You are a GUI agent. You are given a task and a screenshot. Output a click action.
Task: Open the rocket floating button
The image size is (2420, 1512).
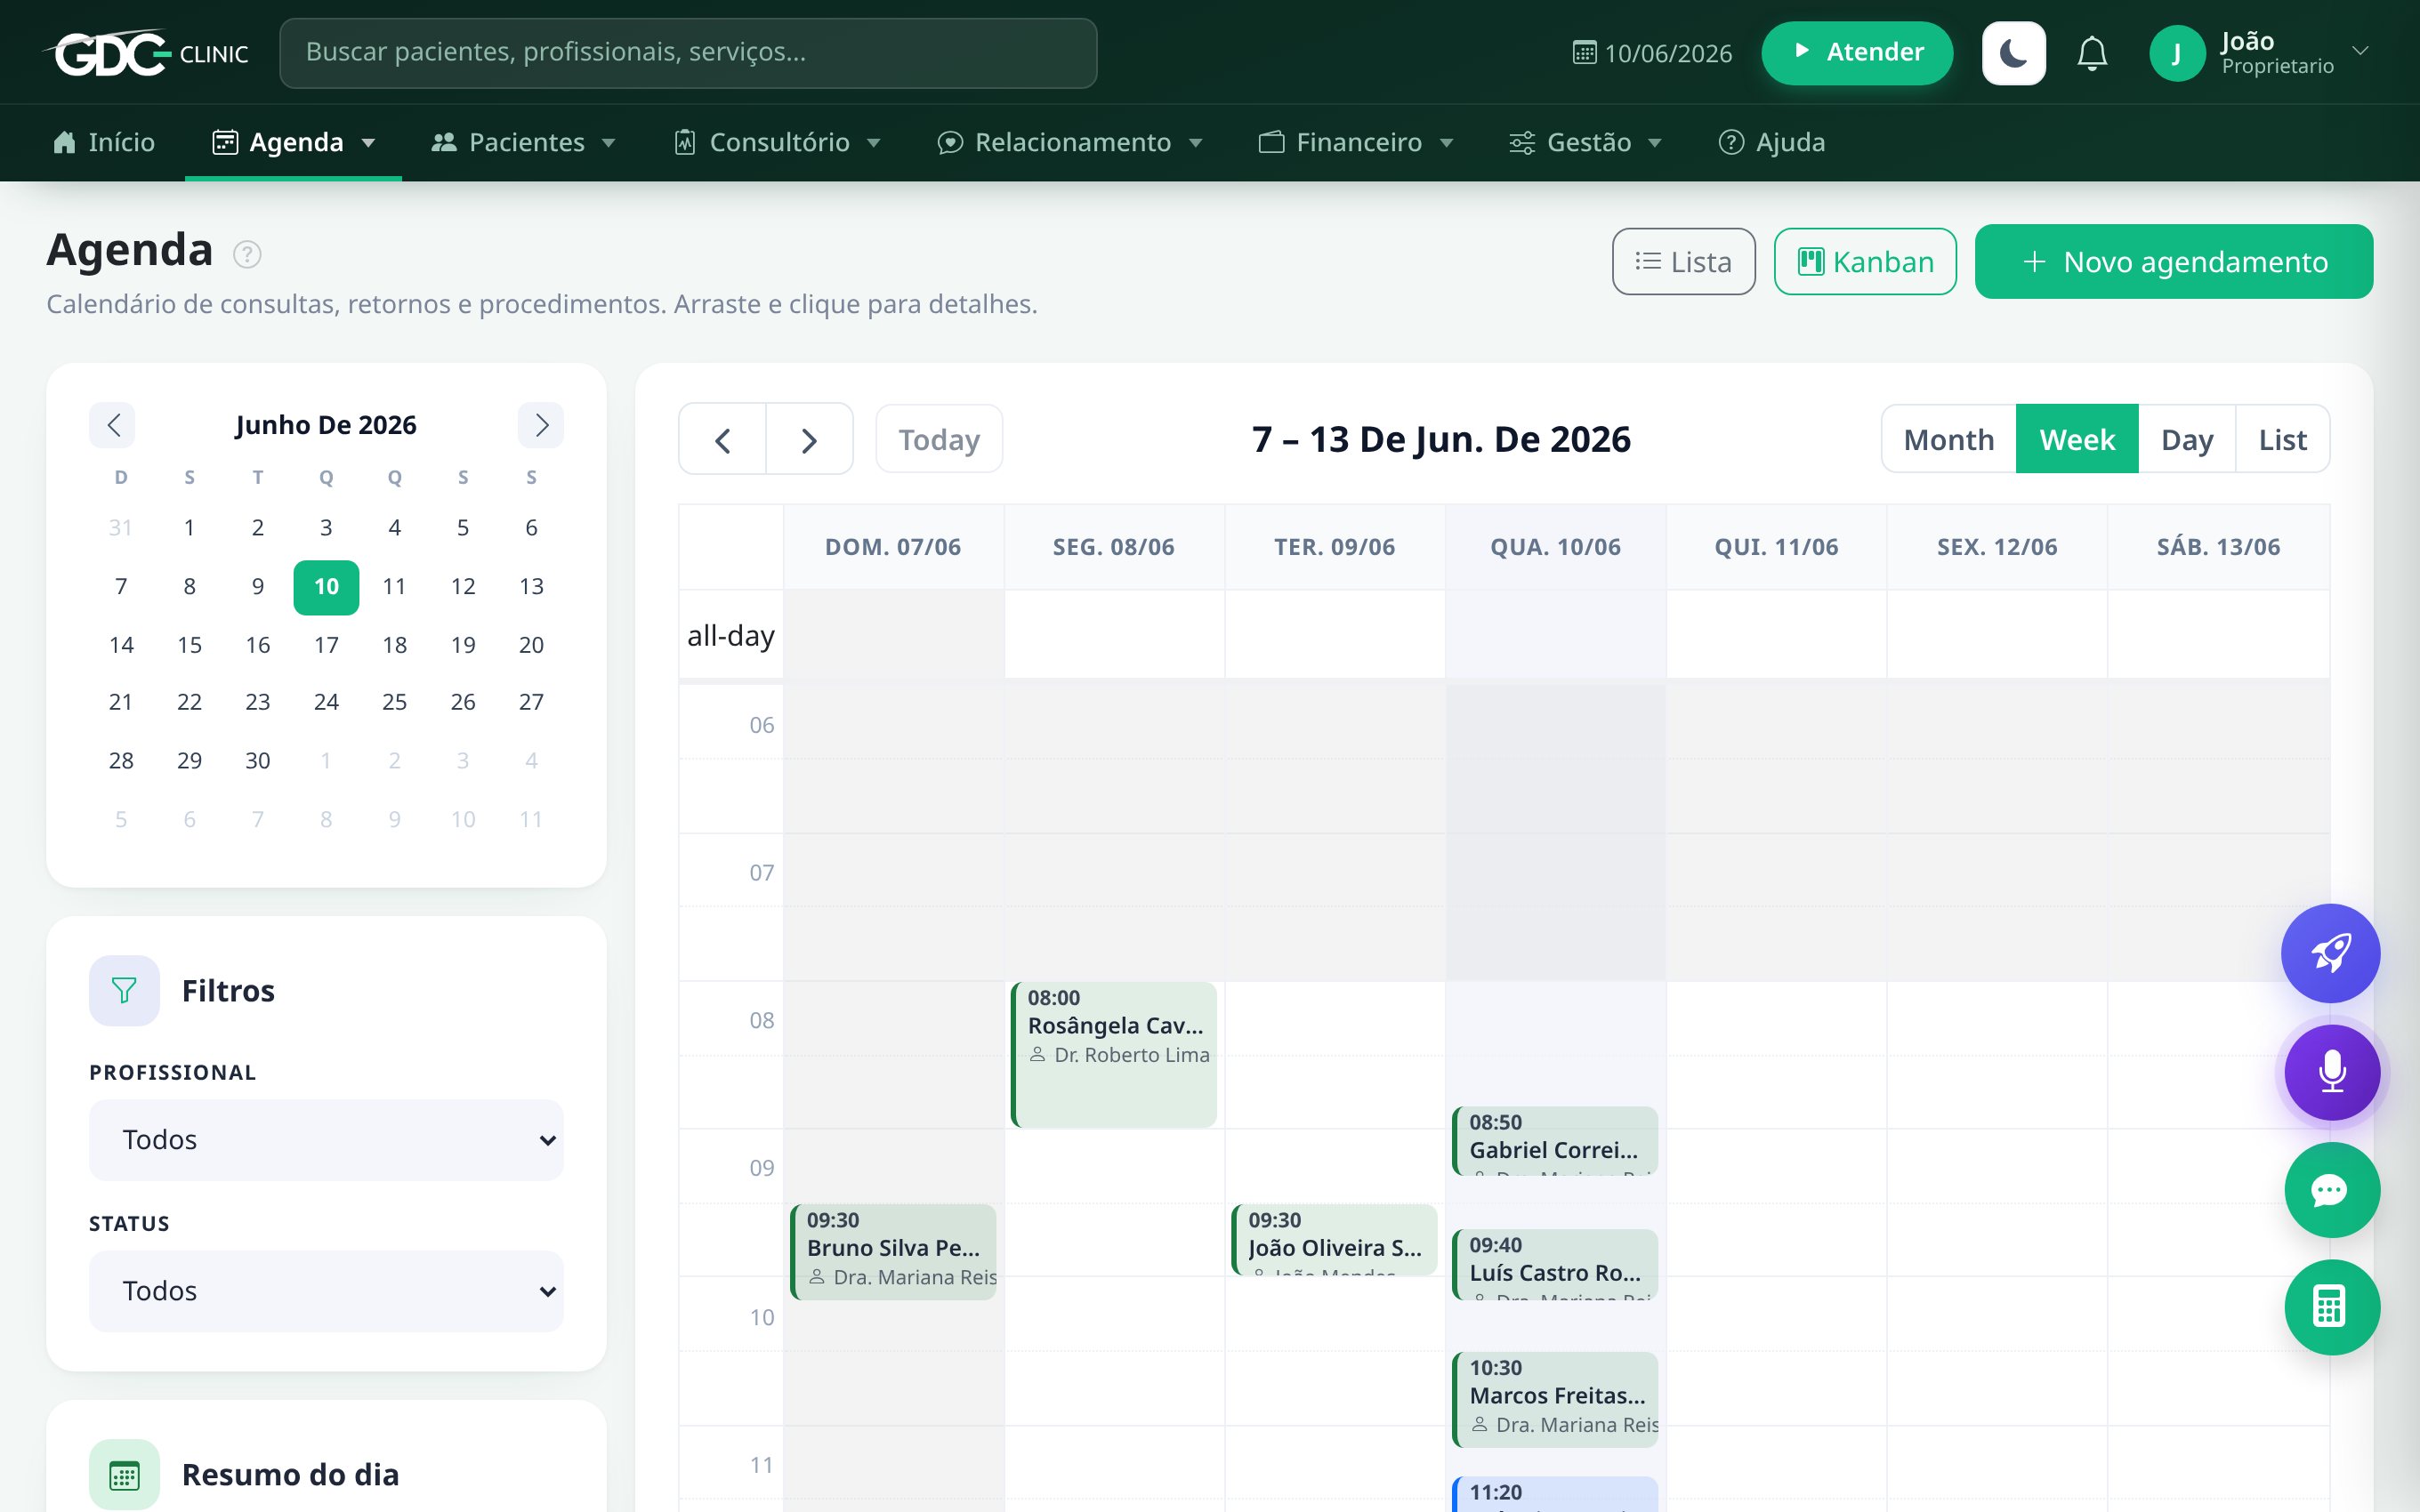tap(2331, 953)
